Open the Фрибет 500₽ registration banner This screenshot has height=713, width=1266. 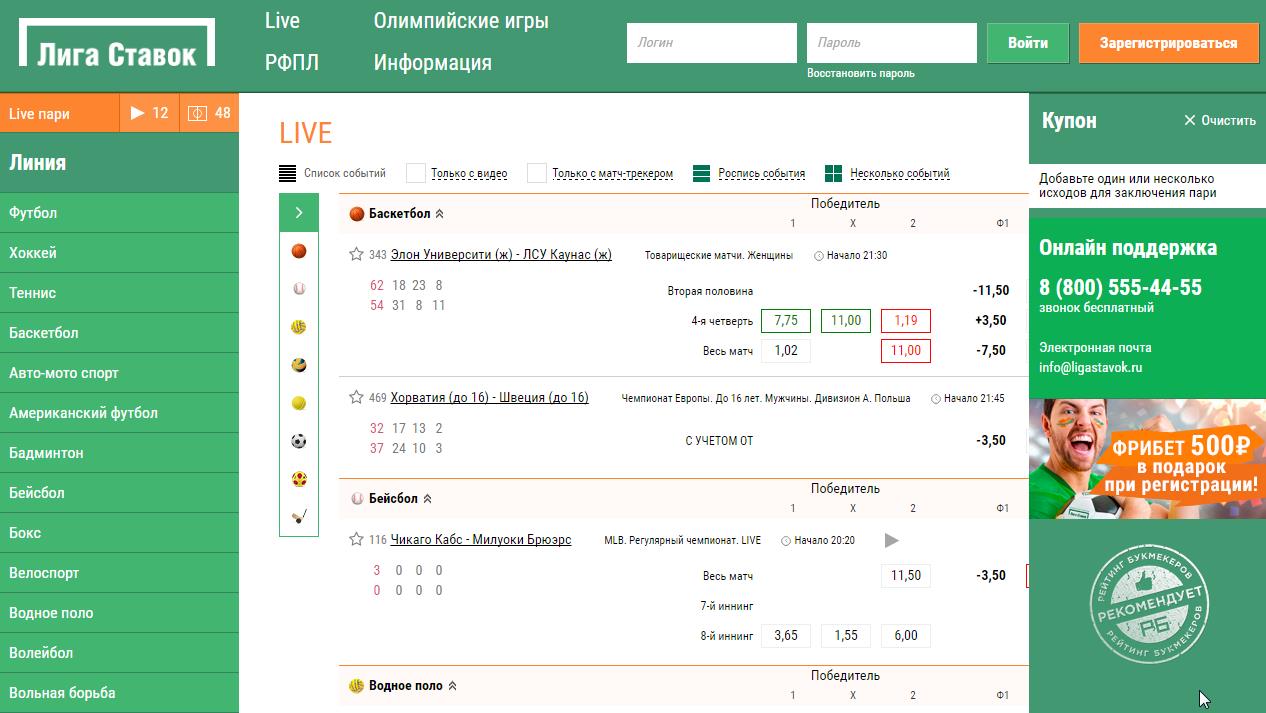[1148, 459]
